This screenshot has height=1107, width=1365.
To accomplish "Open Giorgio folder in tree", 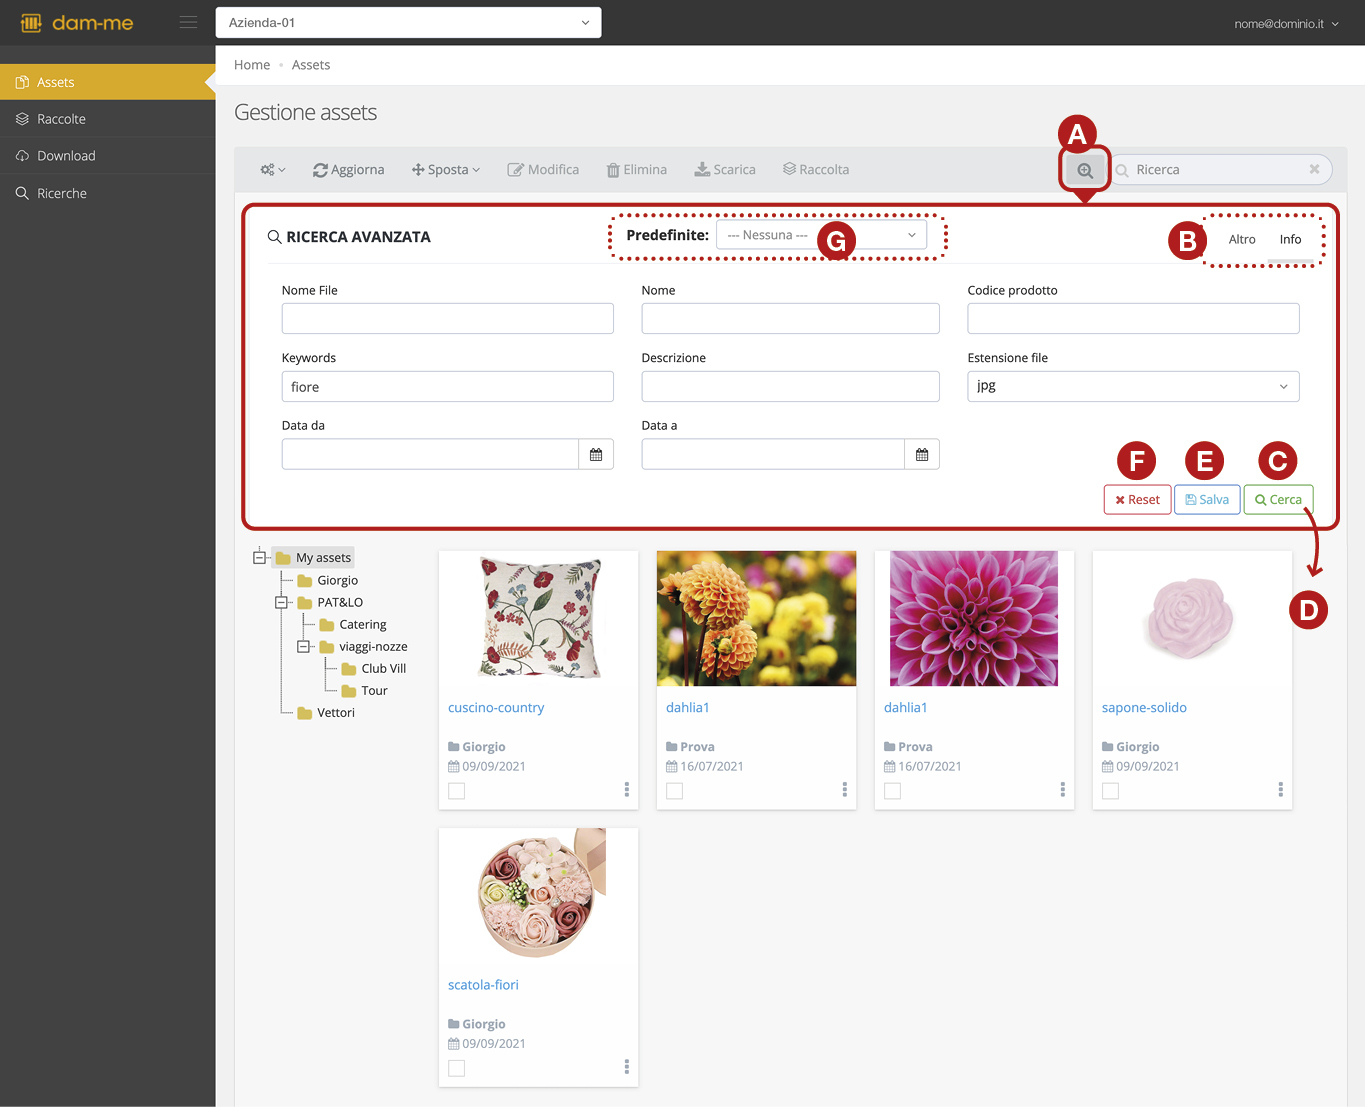I will click(x=328, y=581).
